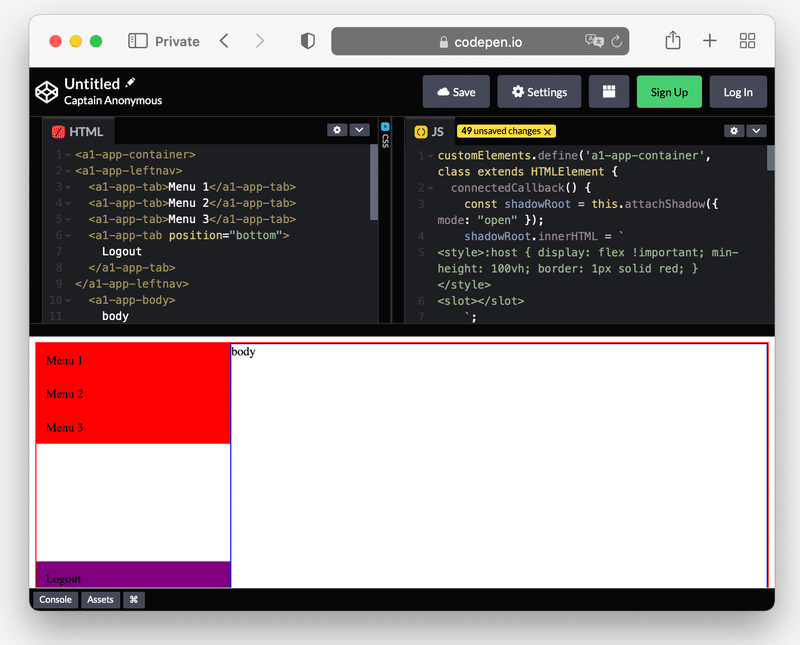Image resolution: width=800 pixels, height=645 pixels.
Task: Open HTML editor settings gear
Action: (337, 130)
